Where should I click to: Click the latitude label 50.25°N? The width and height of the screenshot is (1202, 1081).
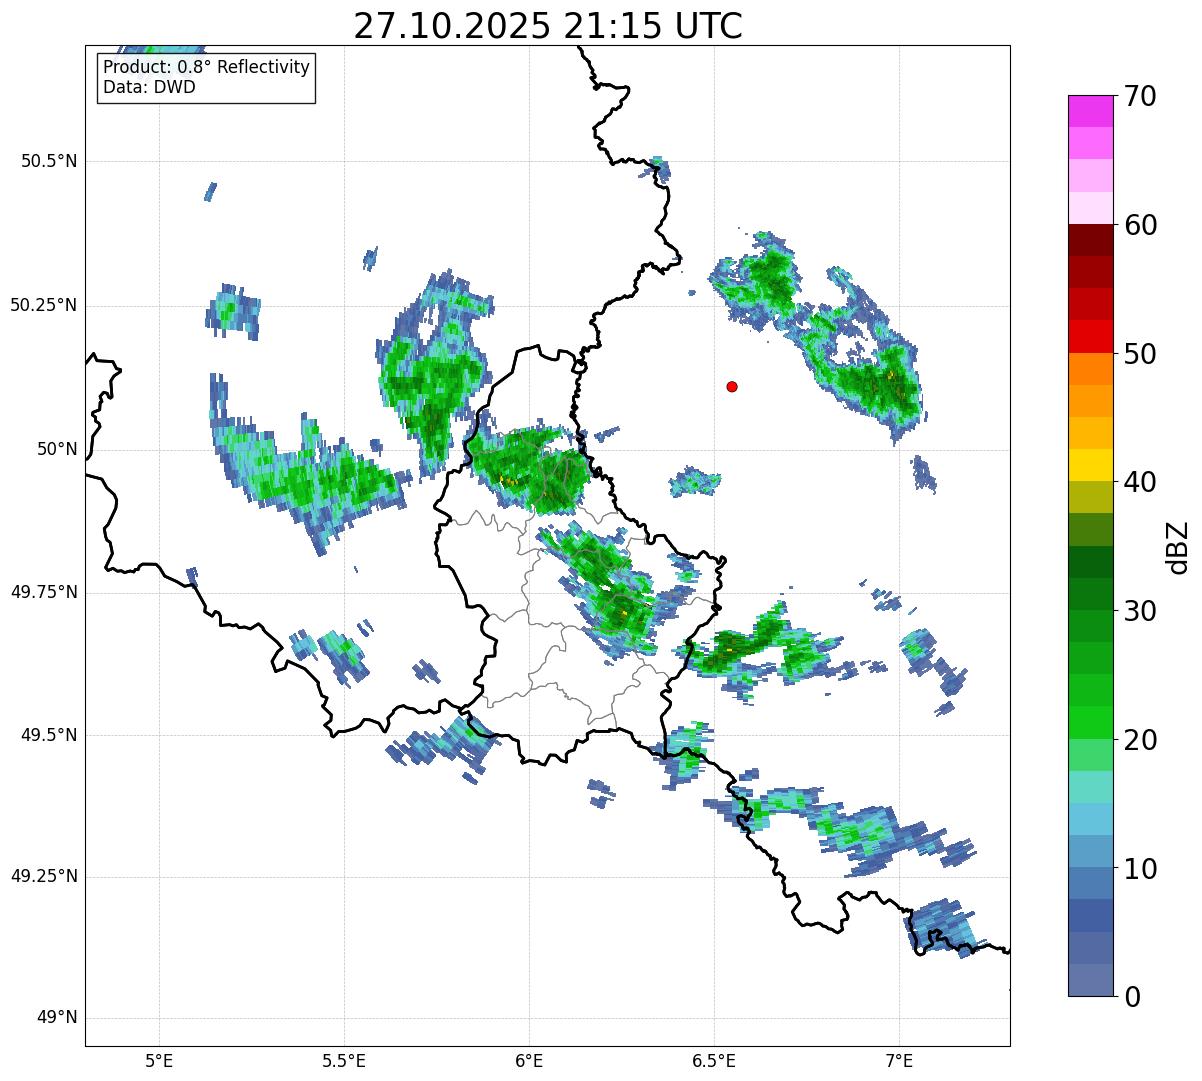point(43,305)
